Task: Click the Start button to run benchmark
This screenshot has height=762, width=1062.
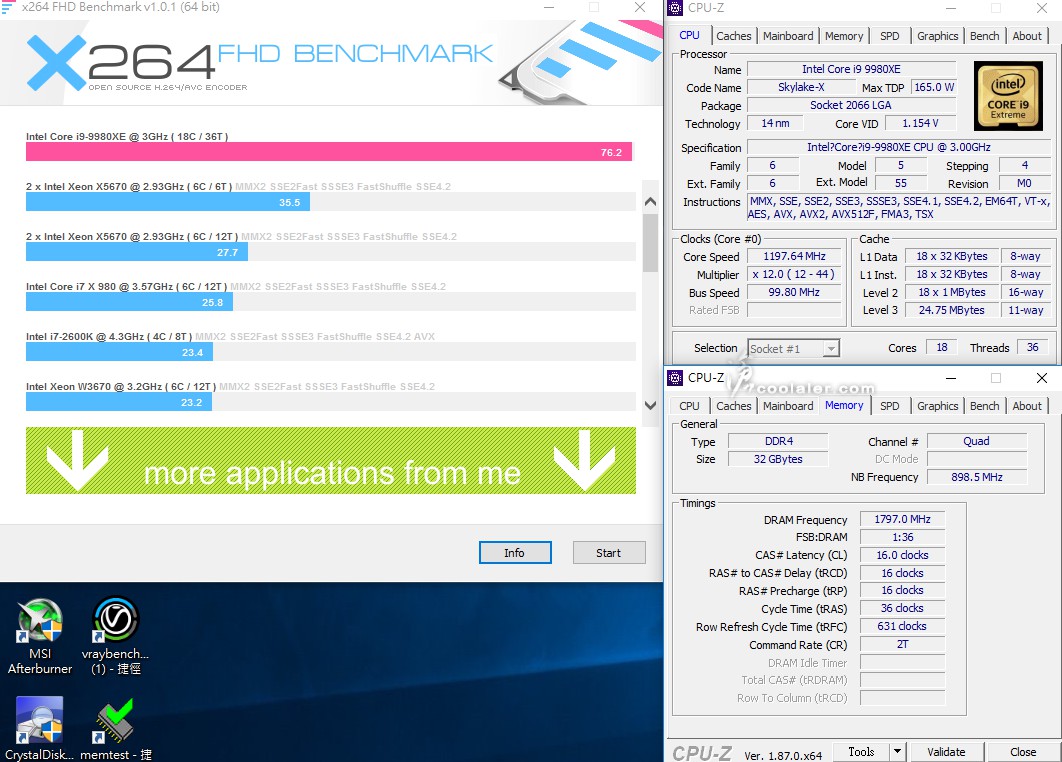Action: tap(609, 553)
